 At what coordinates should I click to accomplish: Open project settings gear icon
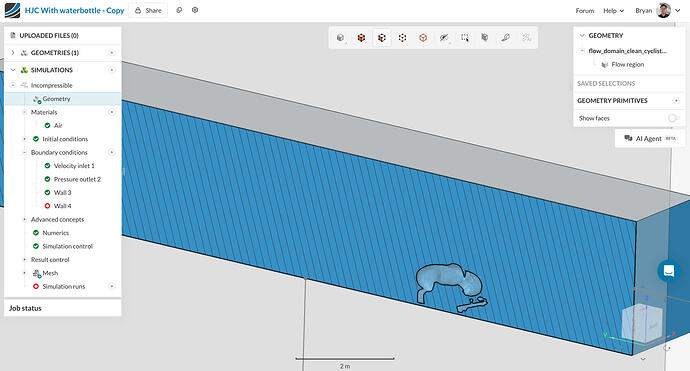[x=195, y=10]
